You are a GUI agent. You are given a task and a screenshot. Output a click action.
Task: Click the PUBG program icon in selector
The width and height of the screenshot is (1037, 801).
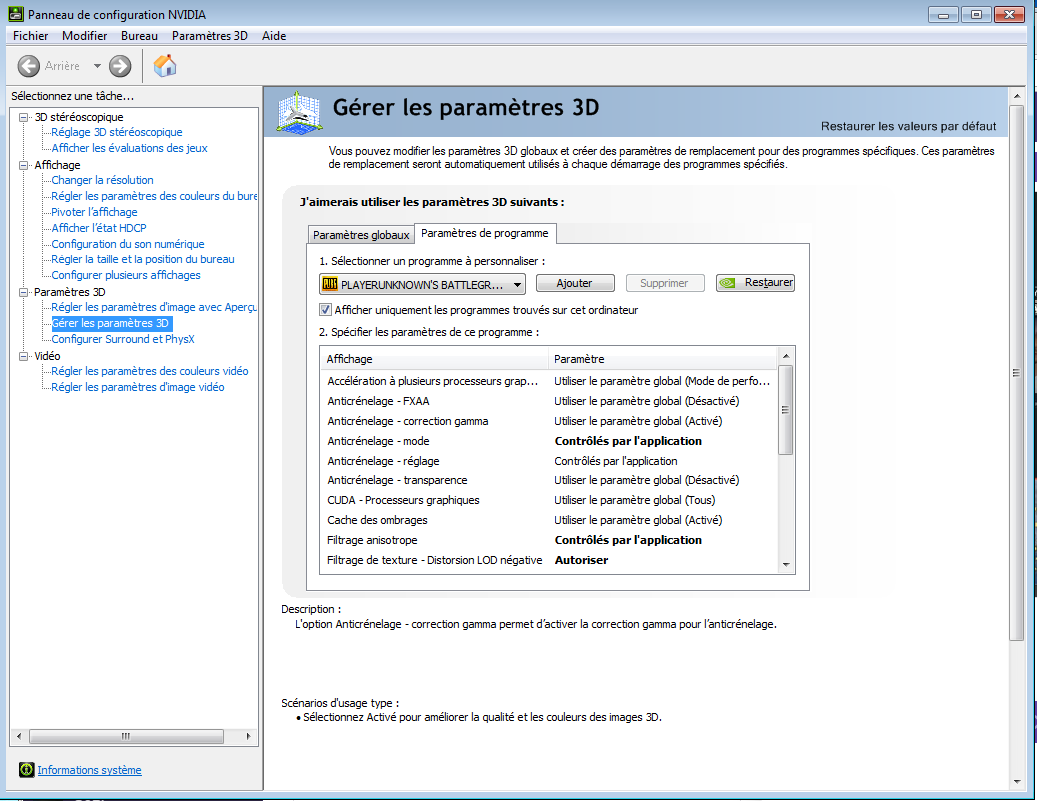[330, 284]
